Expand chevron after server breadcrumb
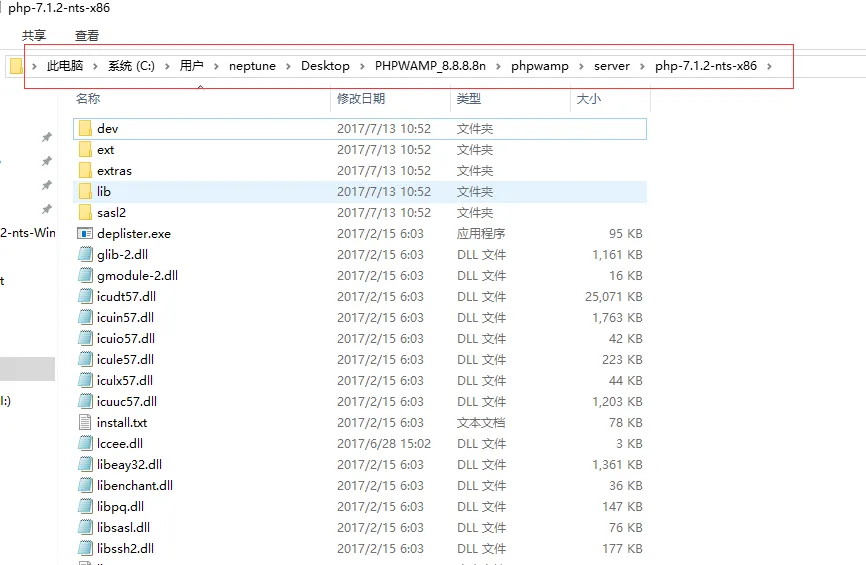Viewport: 866px width, 565px height. click(x=642, y=66)
